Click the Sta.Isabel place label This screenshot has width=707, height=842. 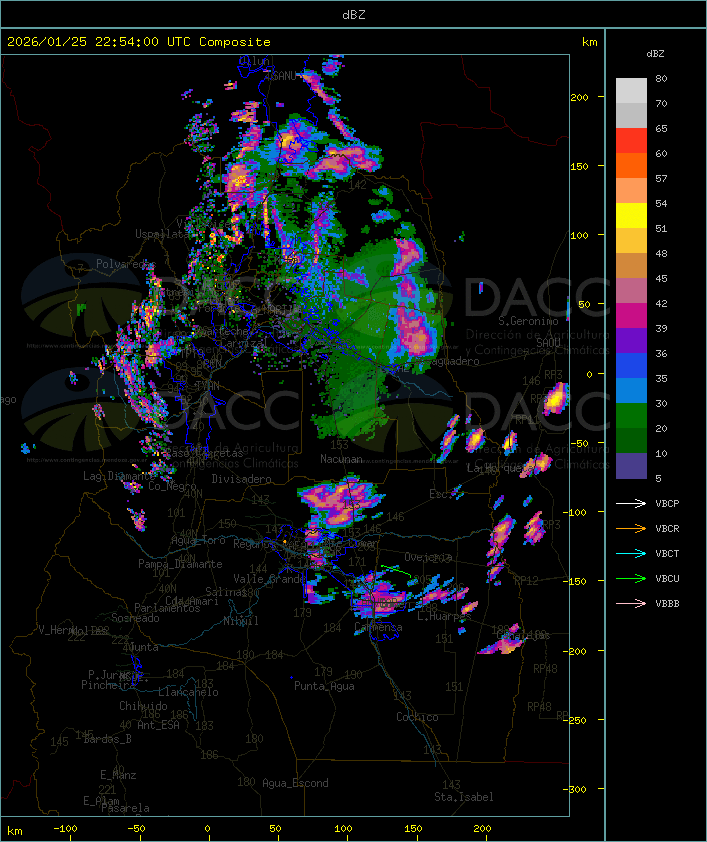tap(464, 797)
